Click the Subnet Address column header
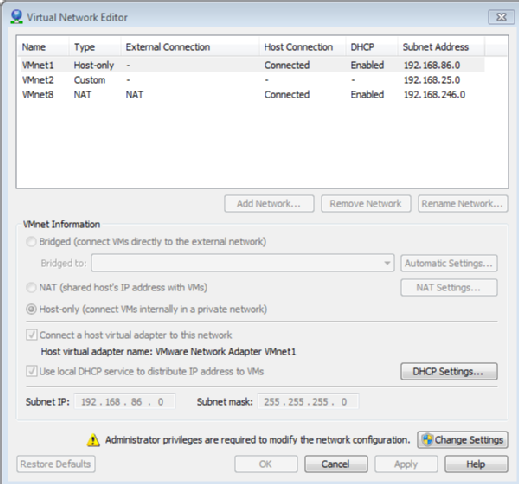 coord(441,47)
